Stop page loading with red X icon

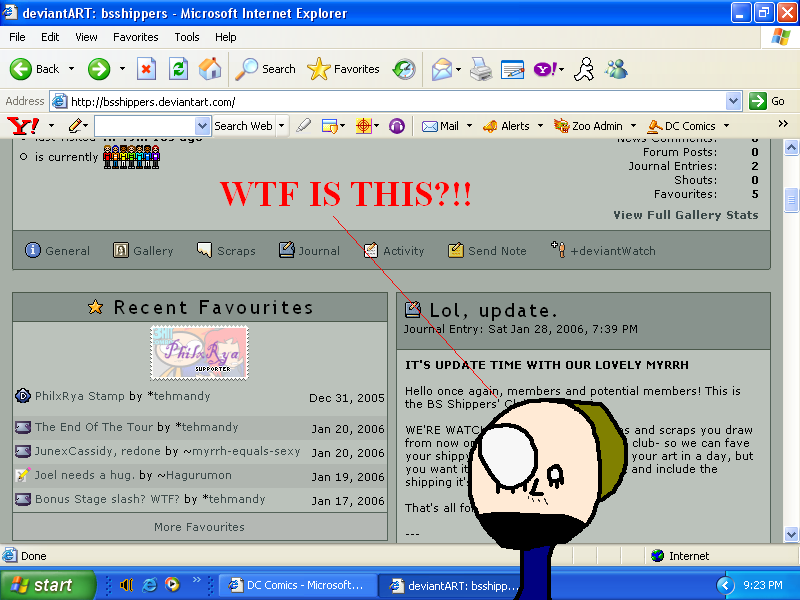point(146,69)
